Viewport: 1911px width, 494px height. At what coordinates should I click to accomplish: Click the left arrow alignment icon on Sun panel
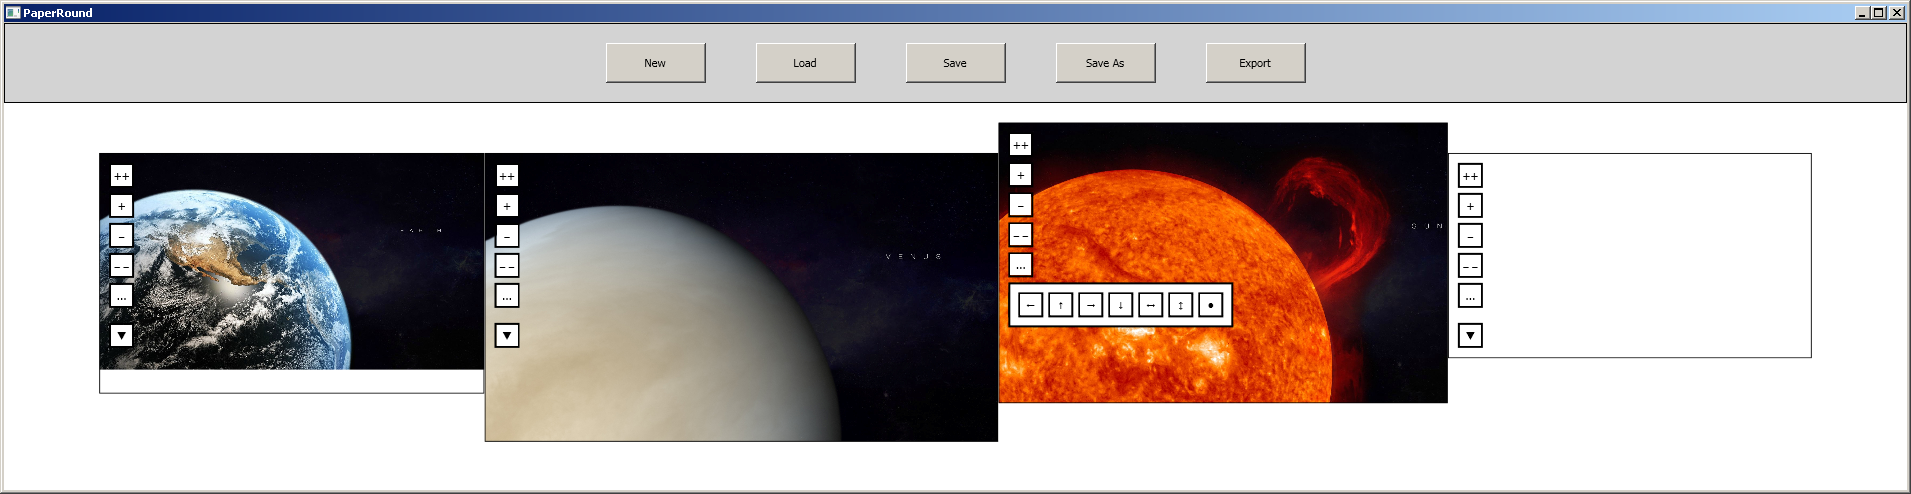[1030, 305]
